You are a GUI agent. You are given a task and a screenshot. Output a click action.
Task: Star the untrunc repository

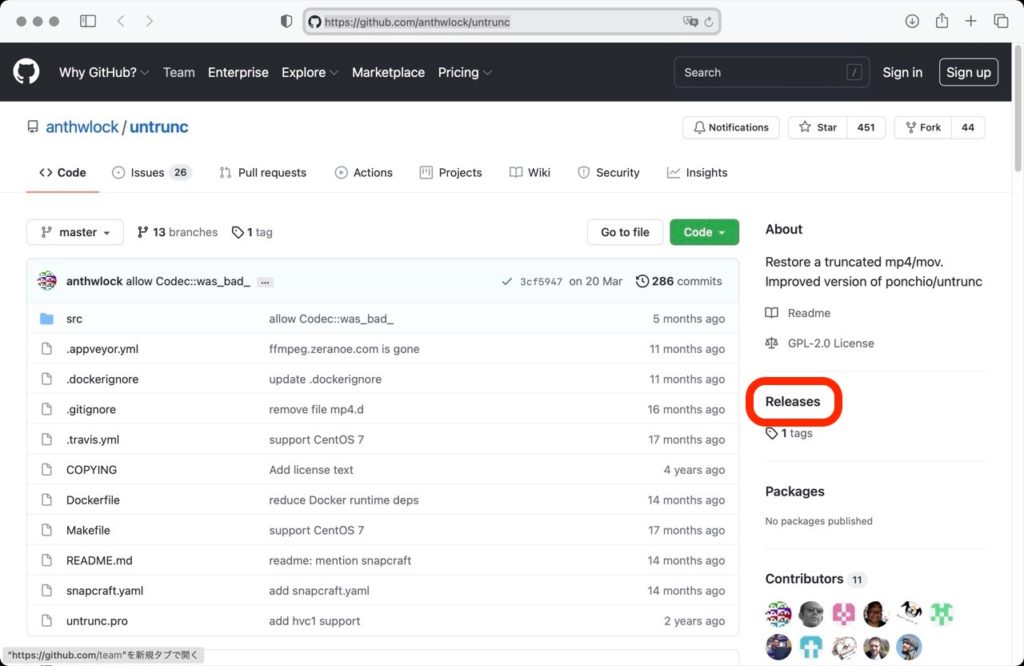tap(817, 128)
